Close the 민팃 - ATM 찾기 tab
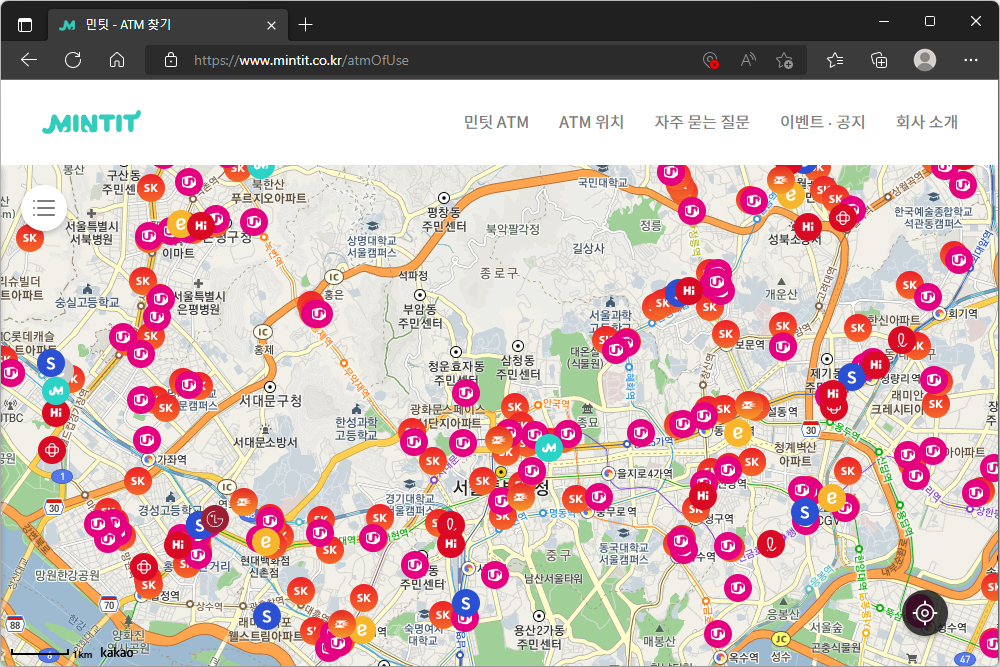The height and width of the screenshot is (667, 1000). coord(271,25)
